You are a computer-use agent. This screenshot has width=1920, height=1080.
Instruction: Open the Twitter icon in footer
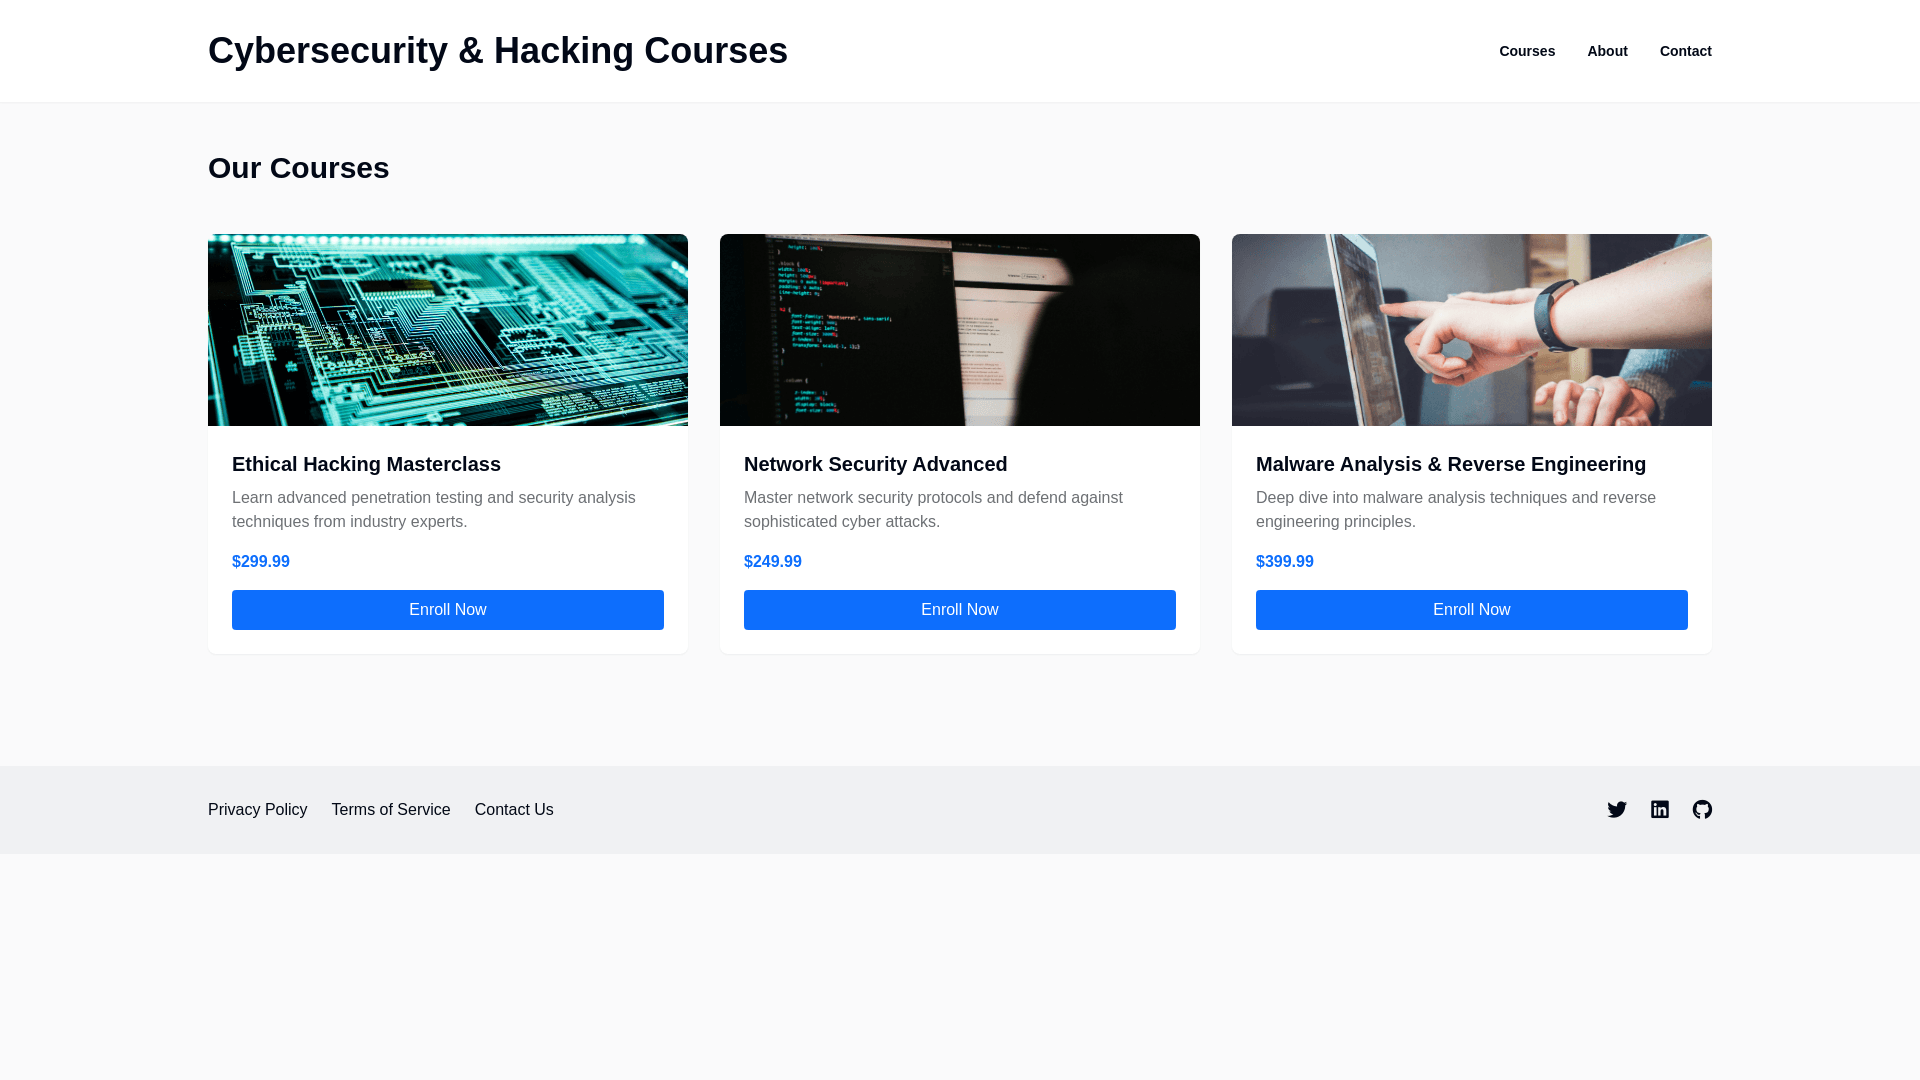pos(1617,810)
